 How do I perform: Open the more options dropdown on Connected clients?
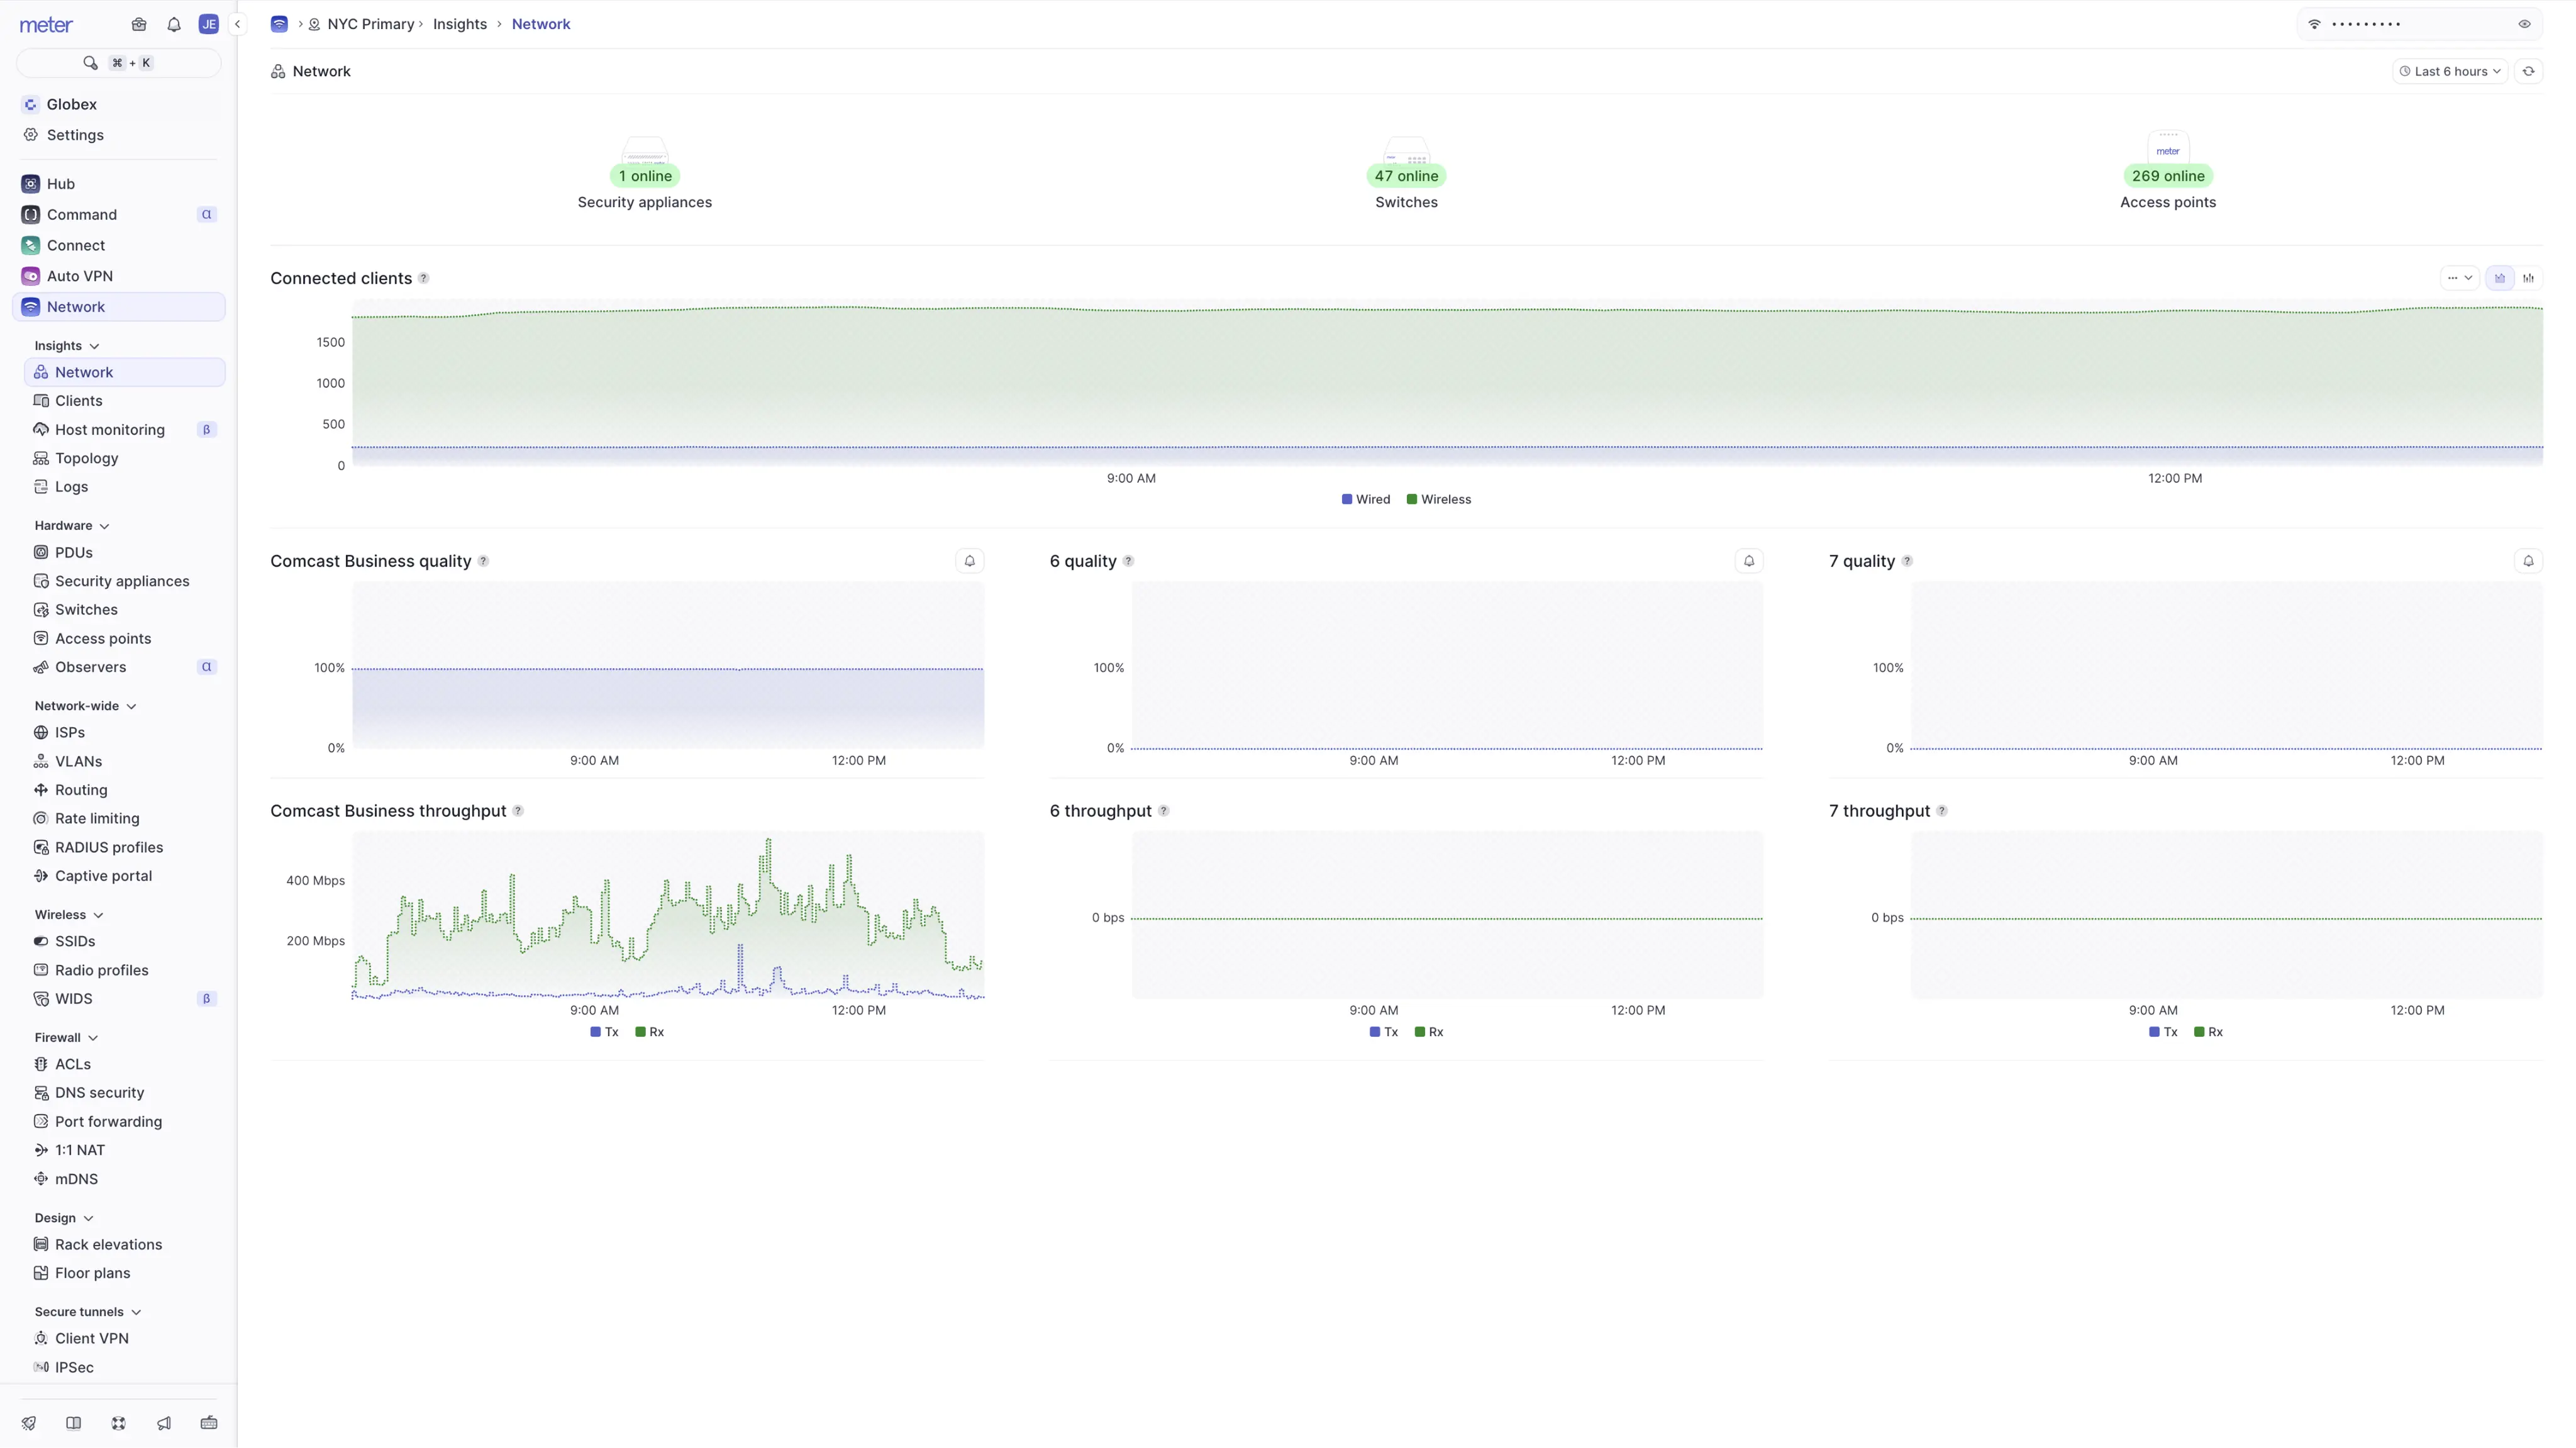(x=2460, y=278)
